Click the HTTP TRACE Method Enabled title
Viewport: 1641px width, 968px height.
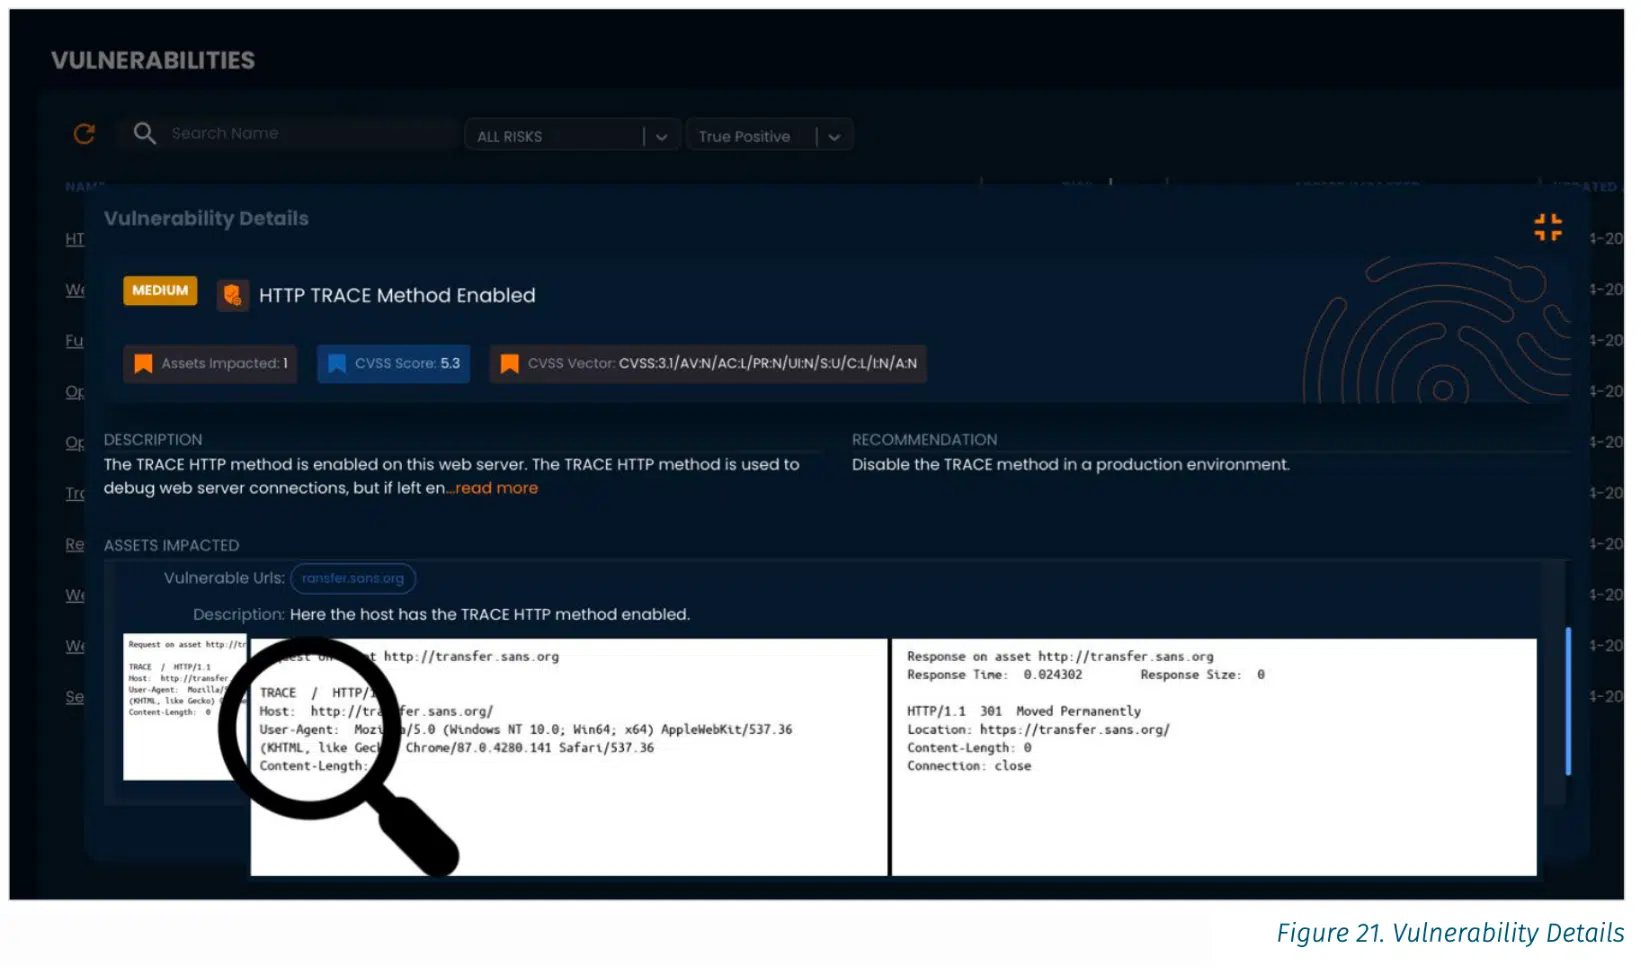point(397,295)
